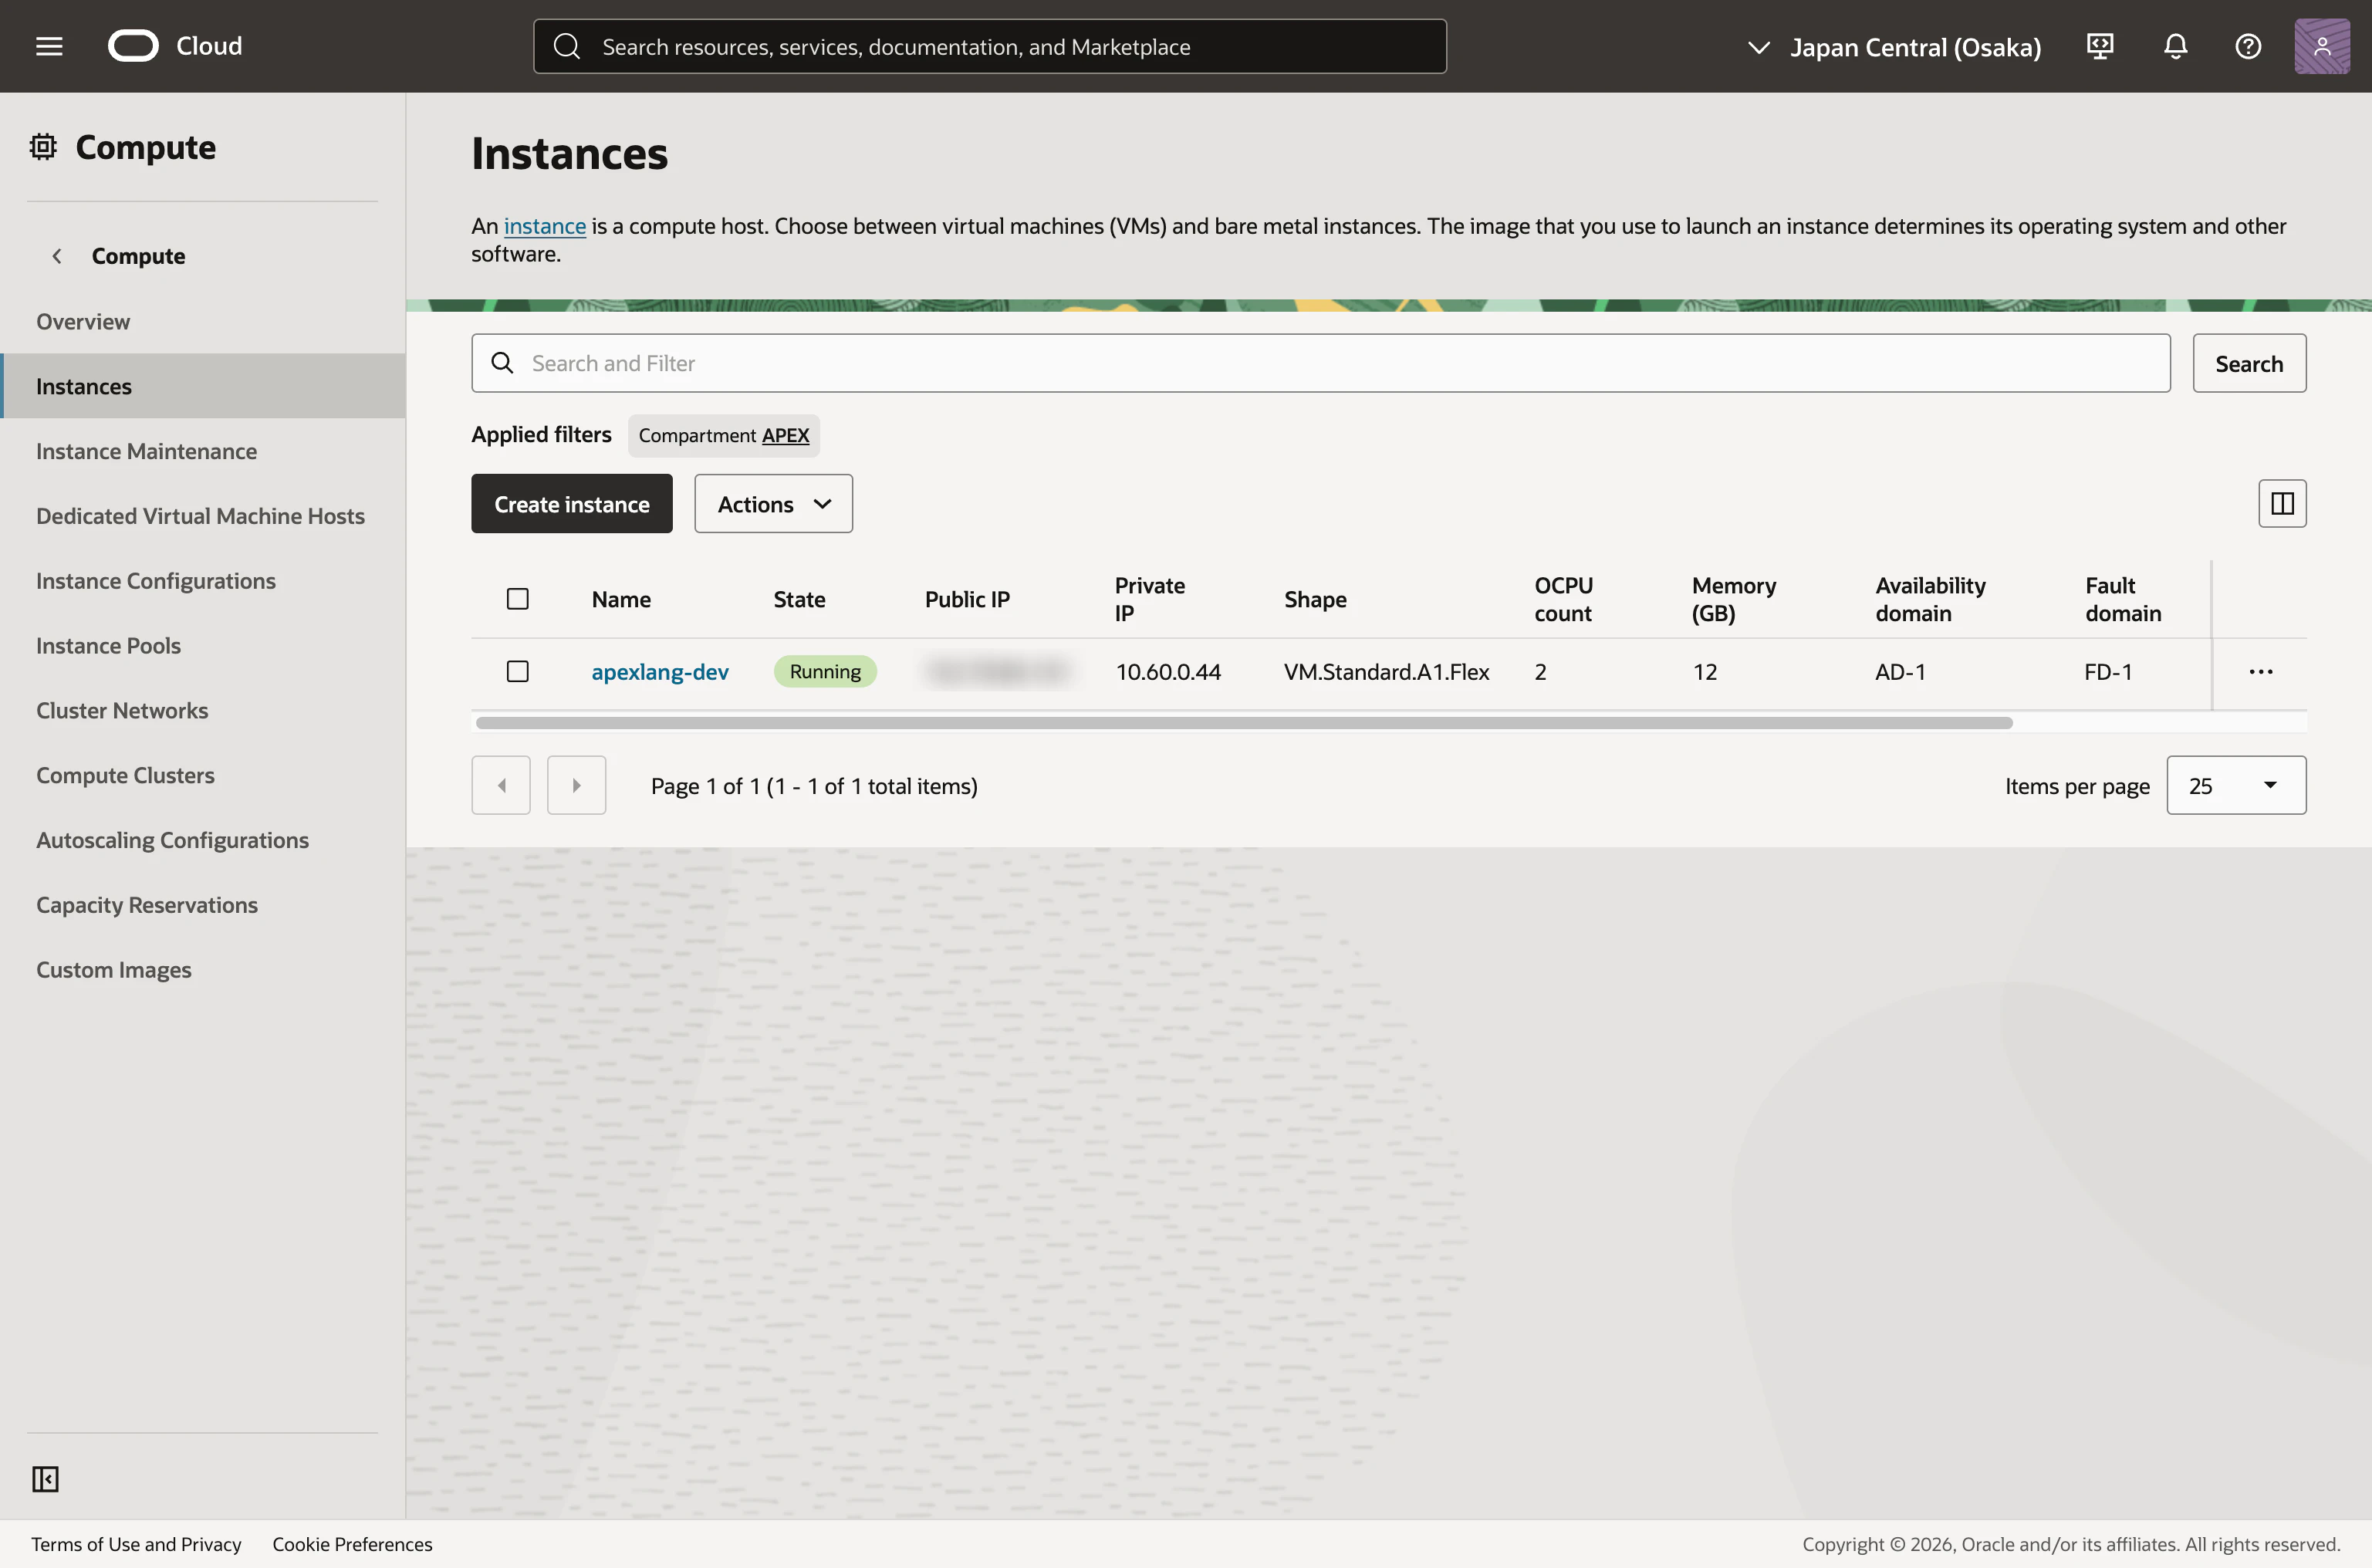Click the Availability domain column header

[1930, 599]
